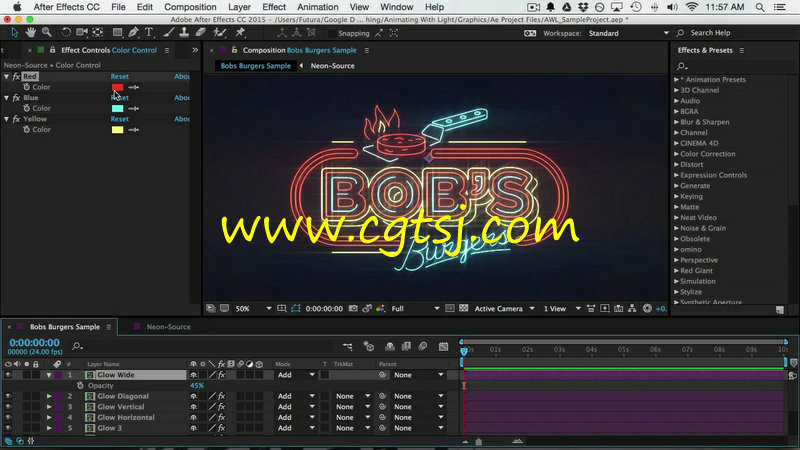Open the Animation menu
The image size is (800, 450).
pyautogui.click(x=318, y=7)
